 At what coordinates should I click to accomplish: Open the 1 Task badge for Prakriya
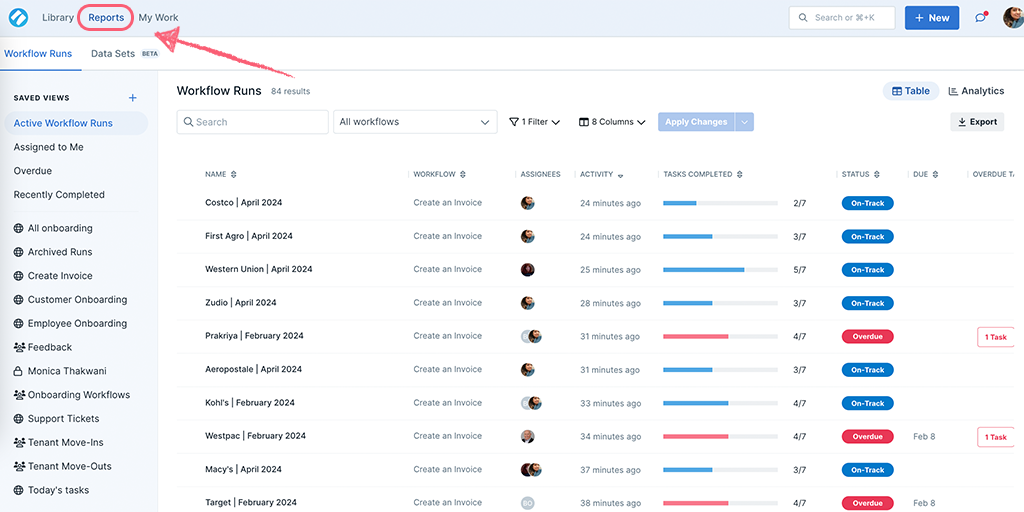[995, 337]
